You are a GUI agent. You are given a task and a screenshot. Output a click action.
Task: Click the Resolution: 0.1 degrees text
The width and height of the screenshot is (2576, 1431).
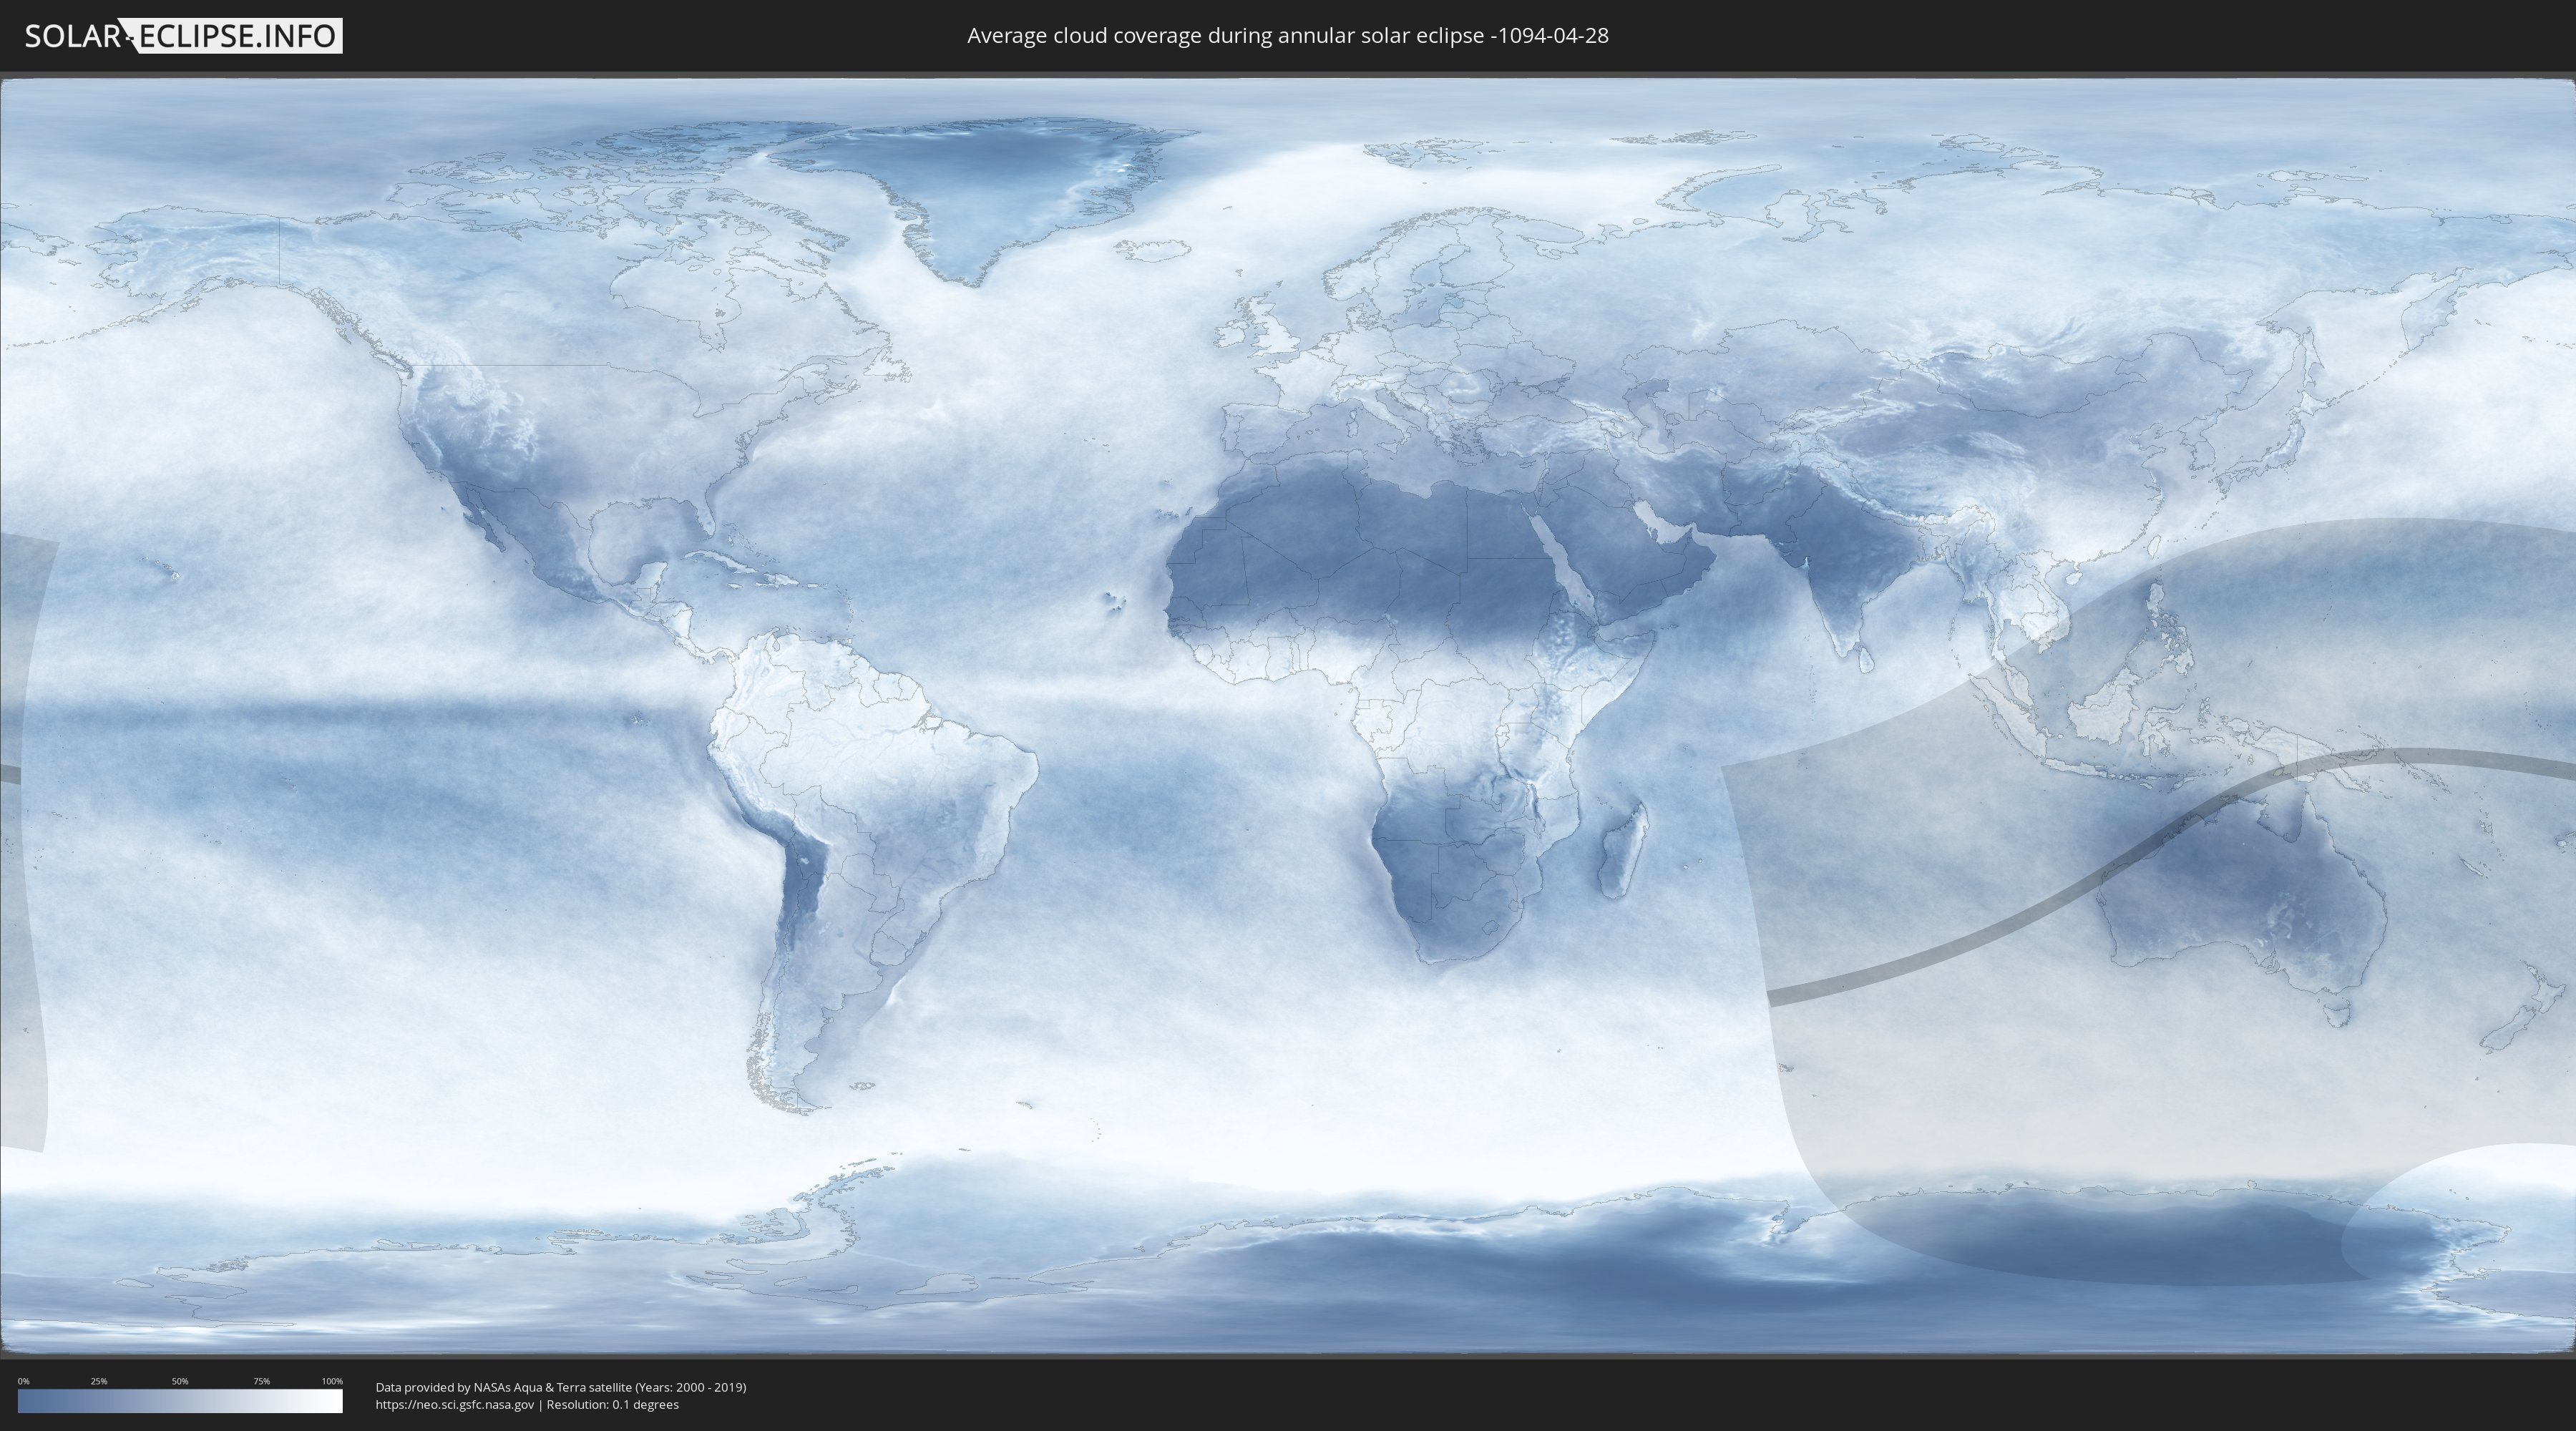612,1404
